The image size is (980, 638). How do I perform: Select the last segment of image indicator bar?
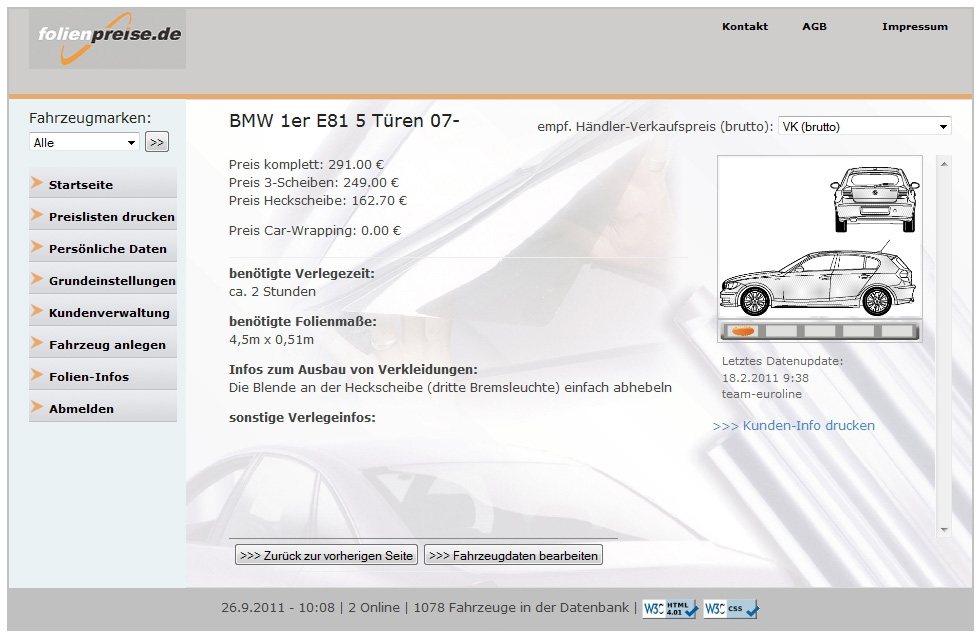coord(899,331)
